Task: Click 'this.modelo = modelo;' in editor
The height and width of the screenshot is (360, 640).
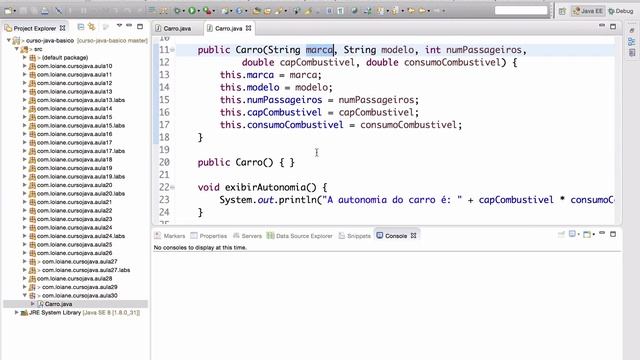Action: click(276, 87)
